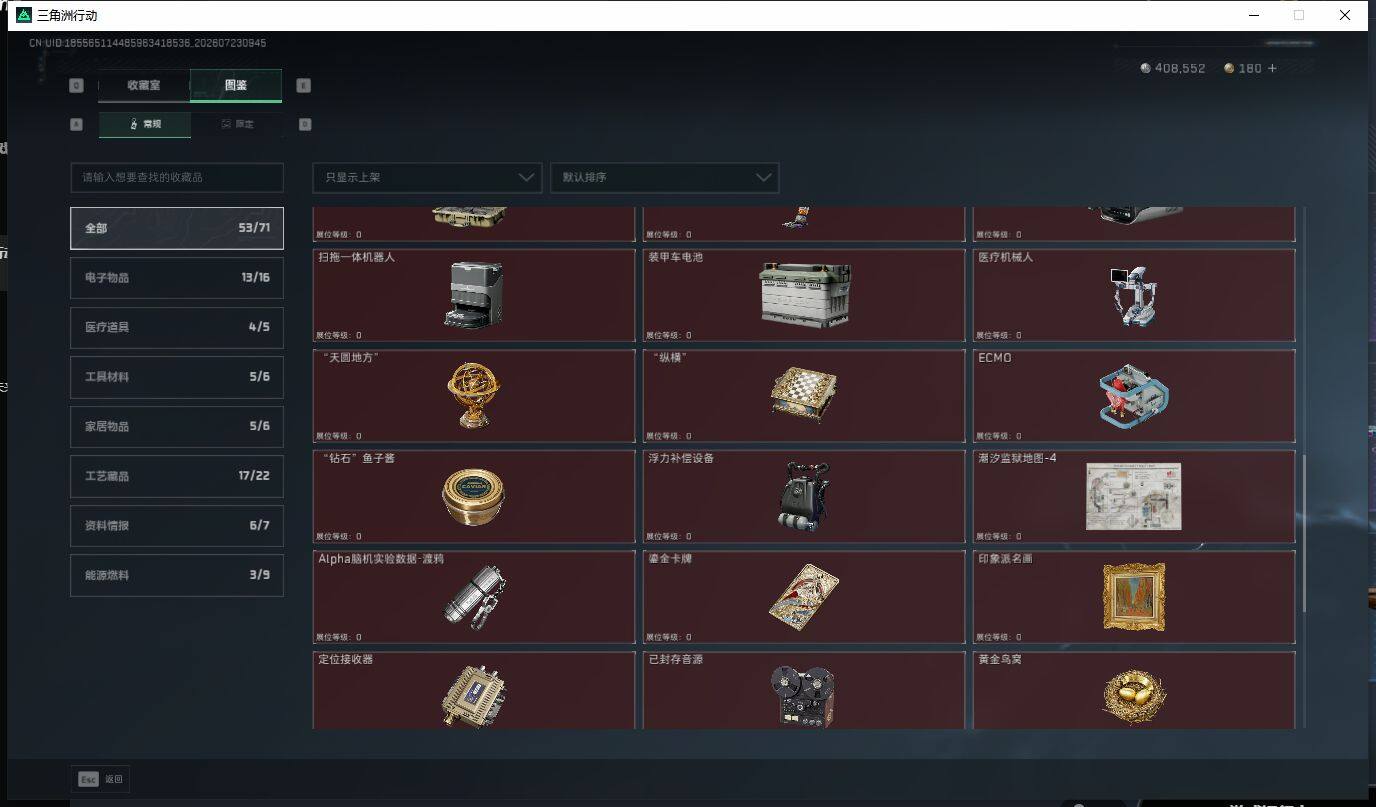Click the gold currency coin icon showing 180
Screen dimensions: 1376x807
point(1229,68)
